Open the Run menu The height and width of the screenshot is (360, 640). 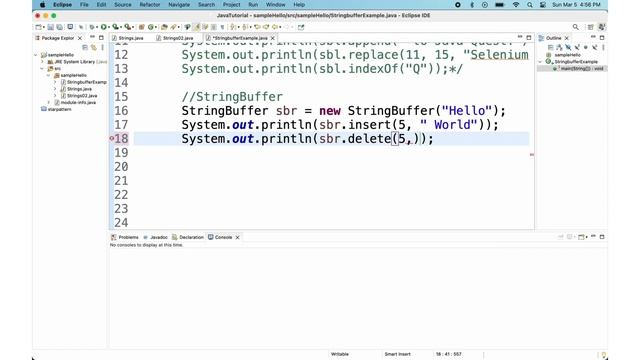pos(253,4)
